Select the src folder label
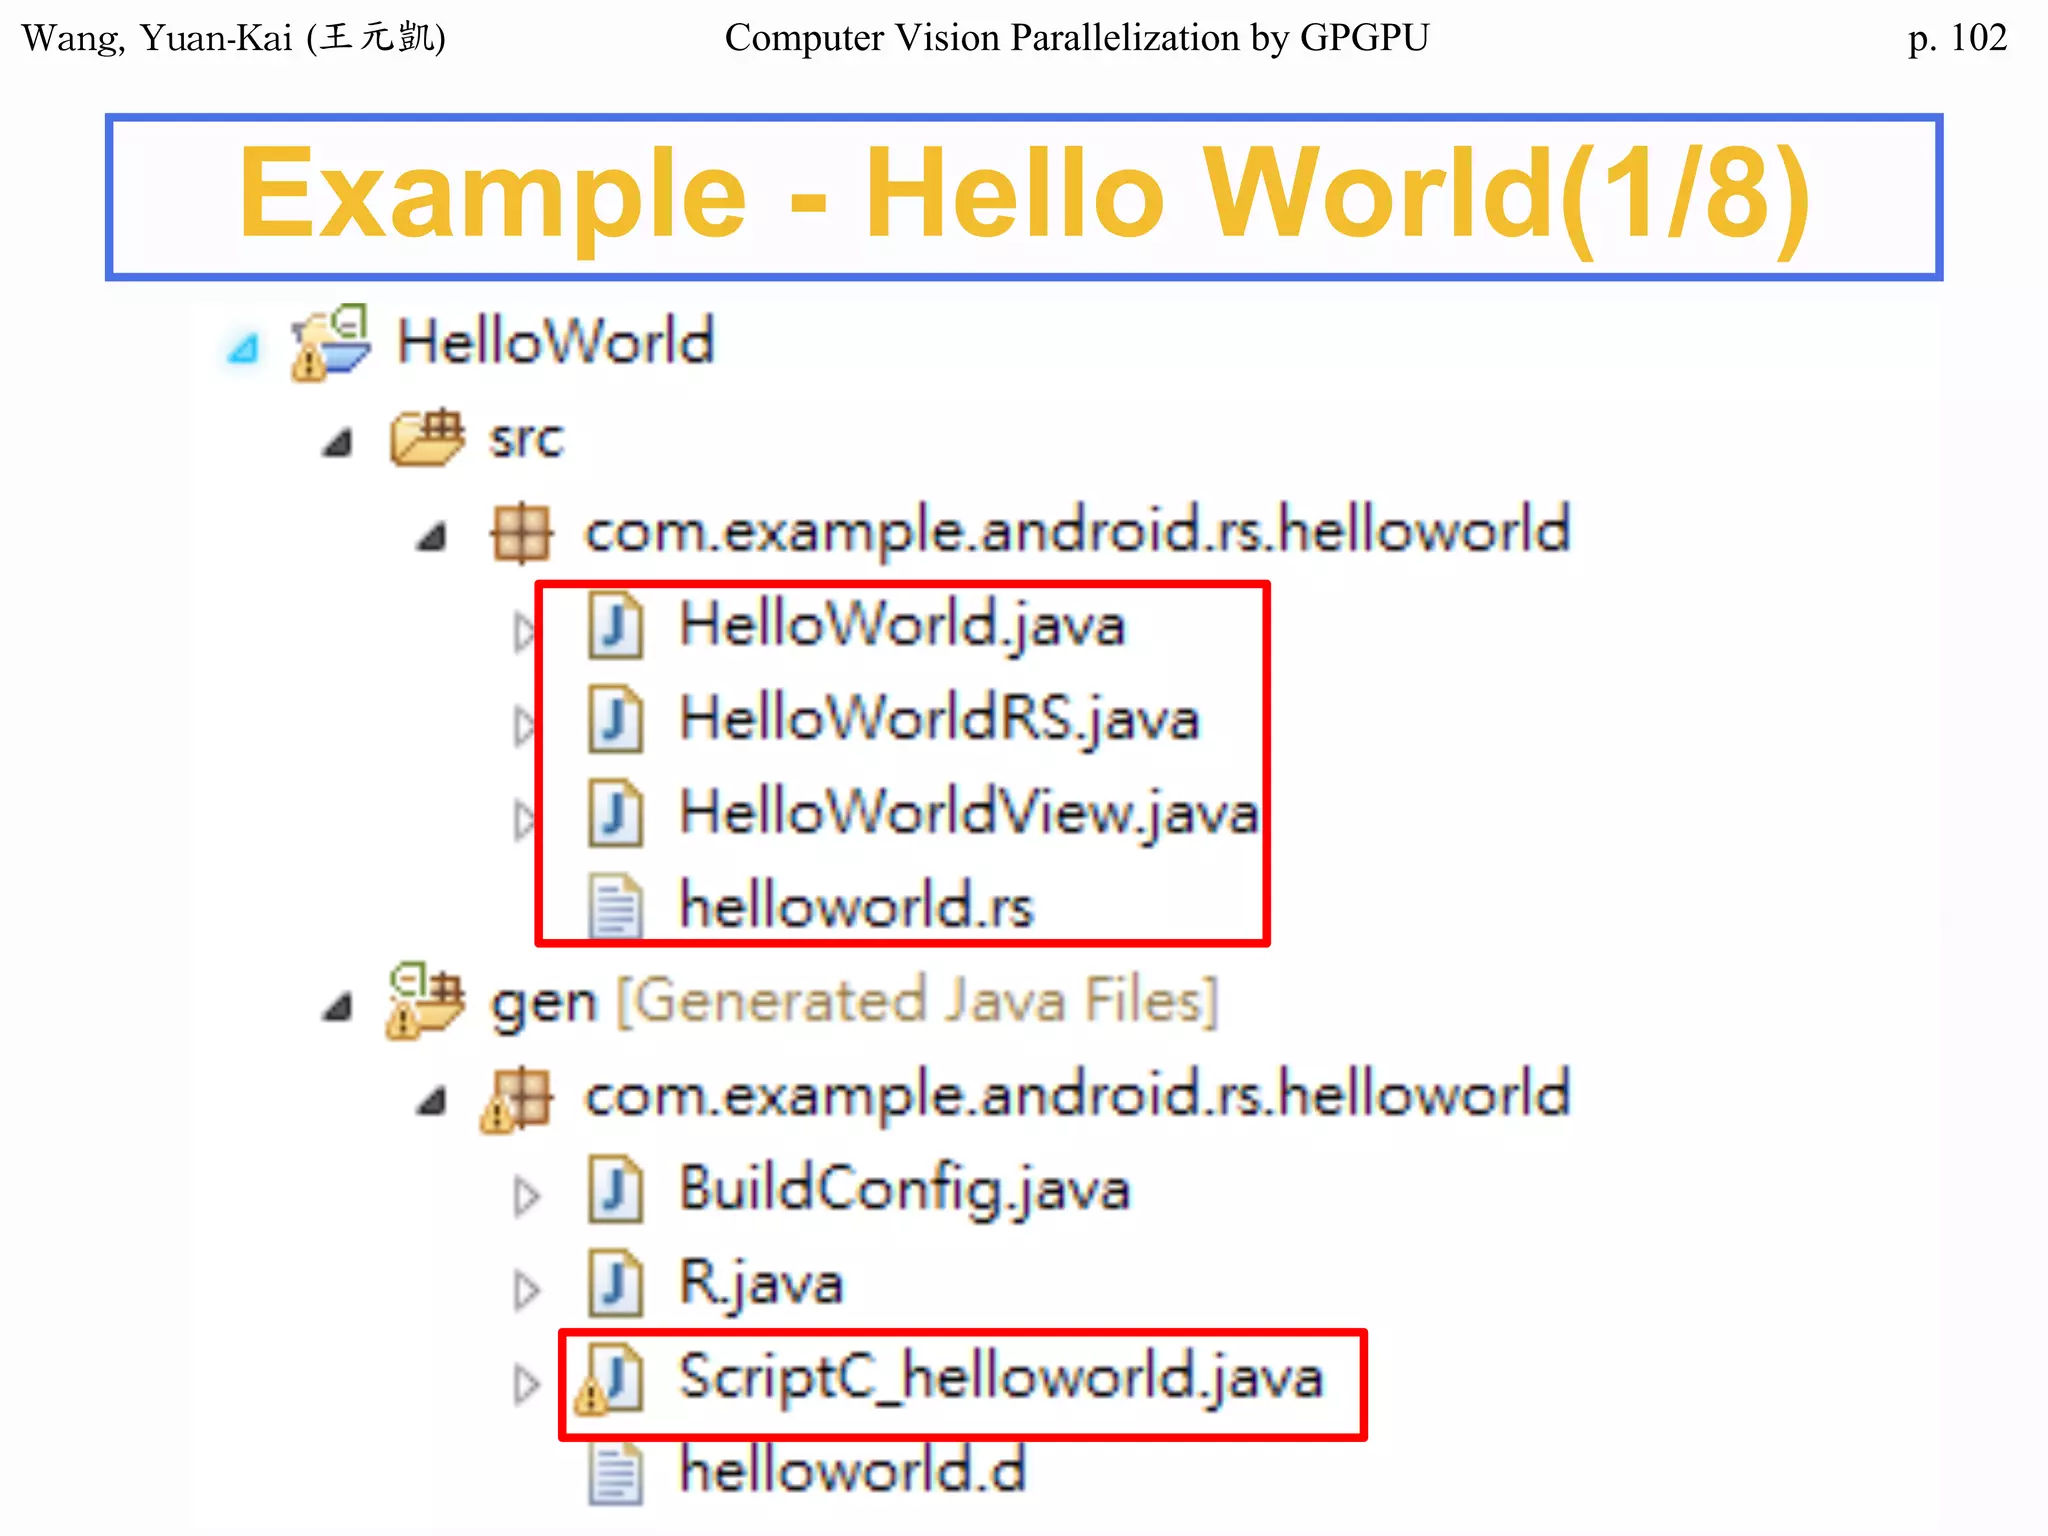Image resolution: width=2048 pixels, height=1536 pixels. [x=527, y=439]
